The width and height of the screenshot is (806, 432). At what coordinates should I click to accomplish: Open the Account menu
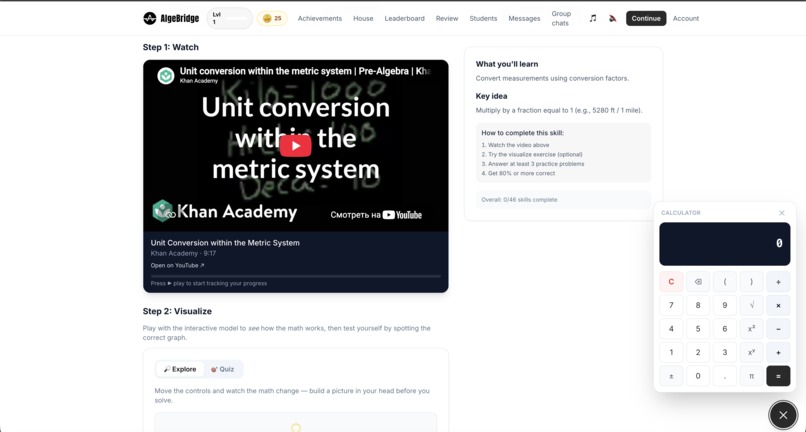(686, 19)
